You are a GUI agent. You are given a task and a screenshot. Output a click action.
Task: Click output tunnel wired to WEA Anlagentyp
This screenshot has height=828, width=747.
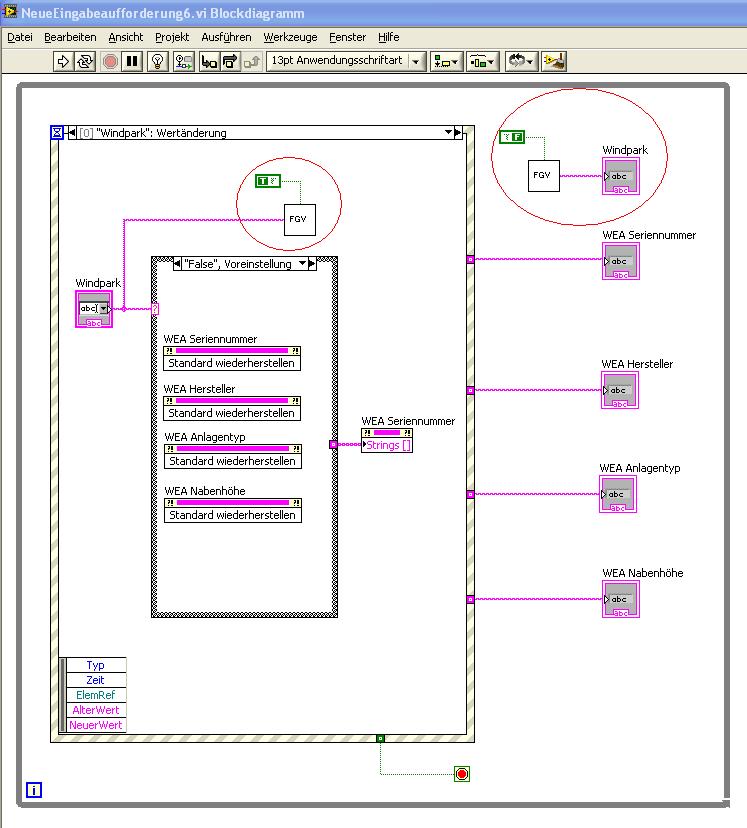pyautogui.click(x=470, y=494)
